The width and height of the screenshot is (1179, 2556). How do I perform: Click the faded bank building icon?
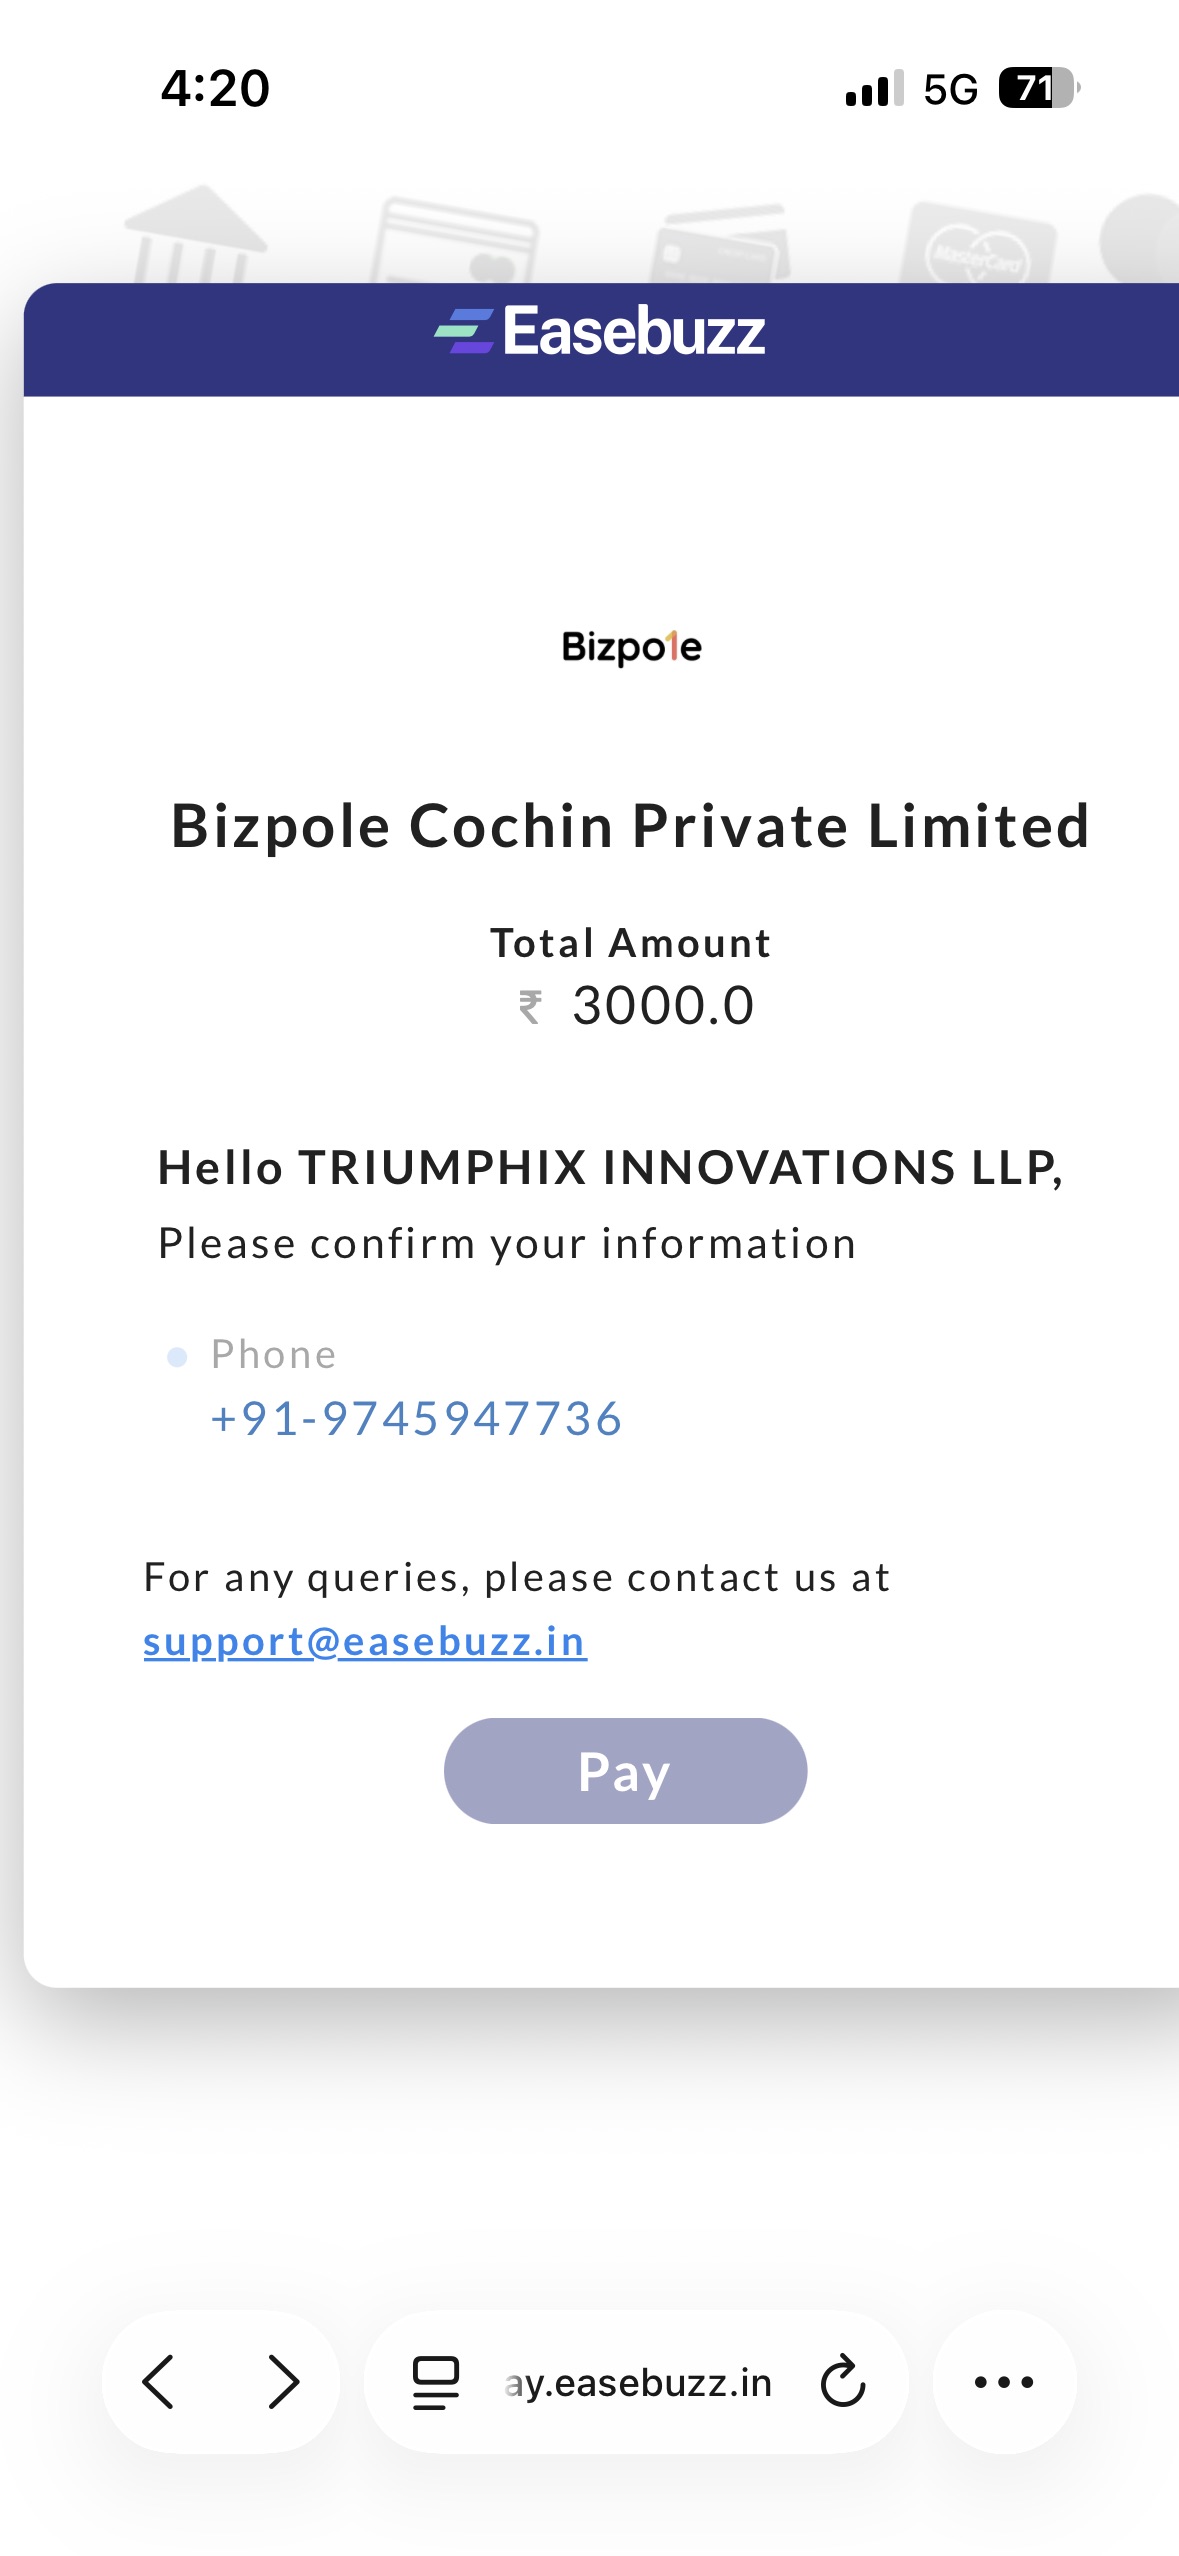[x=195, y=235]
